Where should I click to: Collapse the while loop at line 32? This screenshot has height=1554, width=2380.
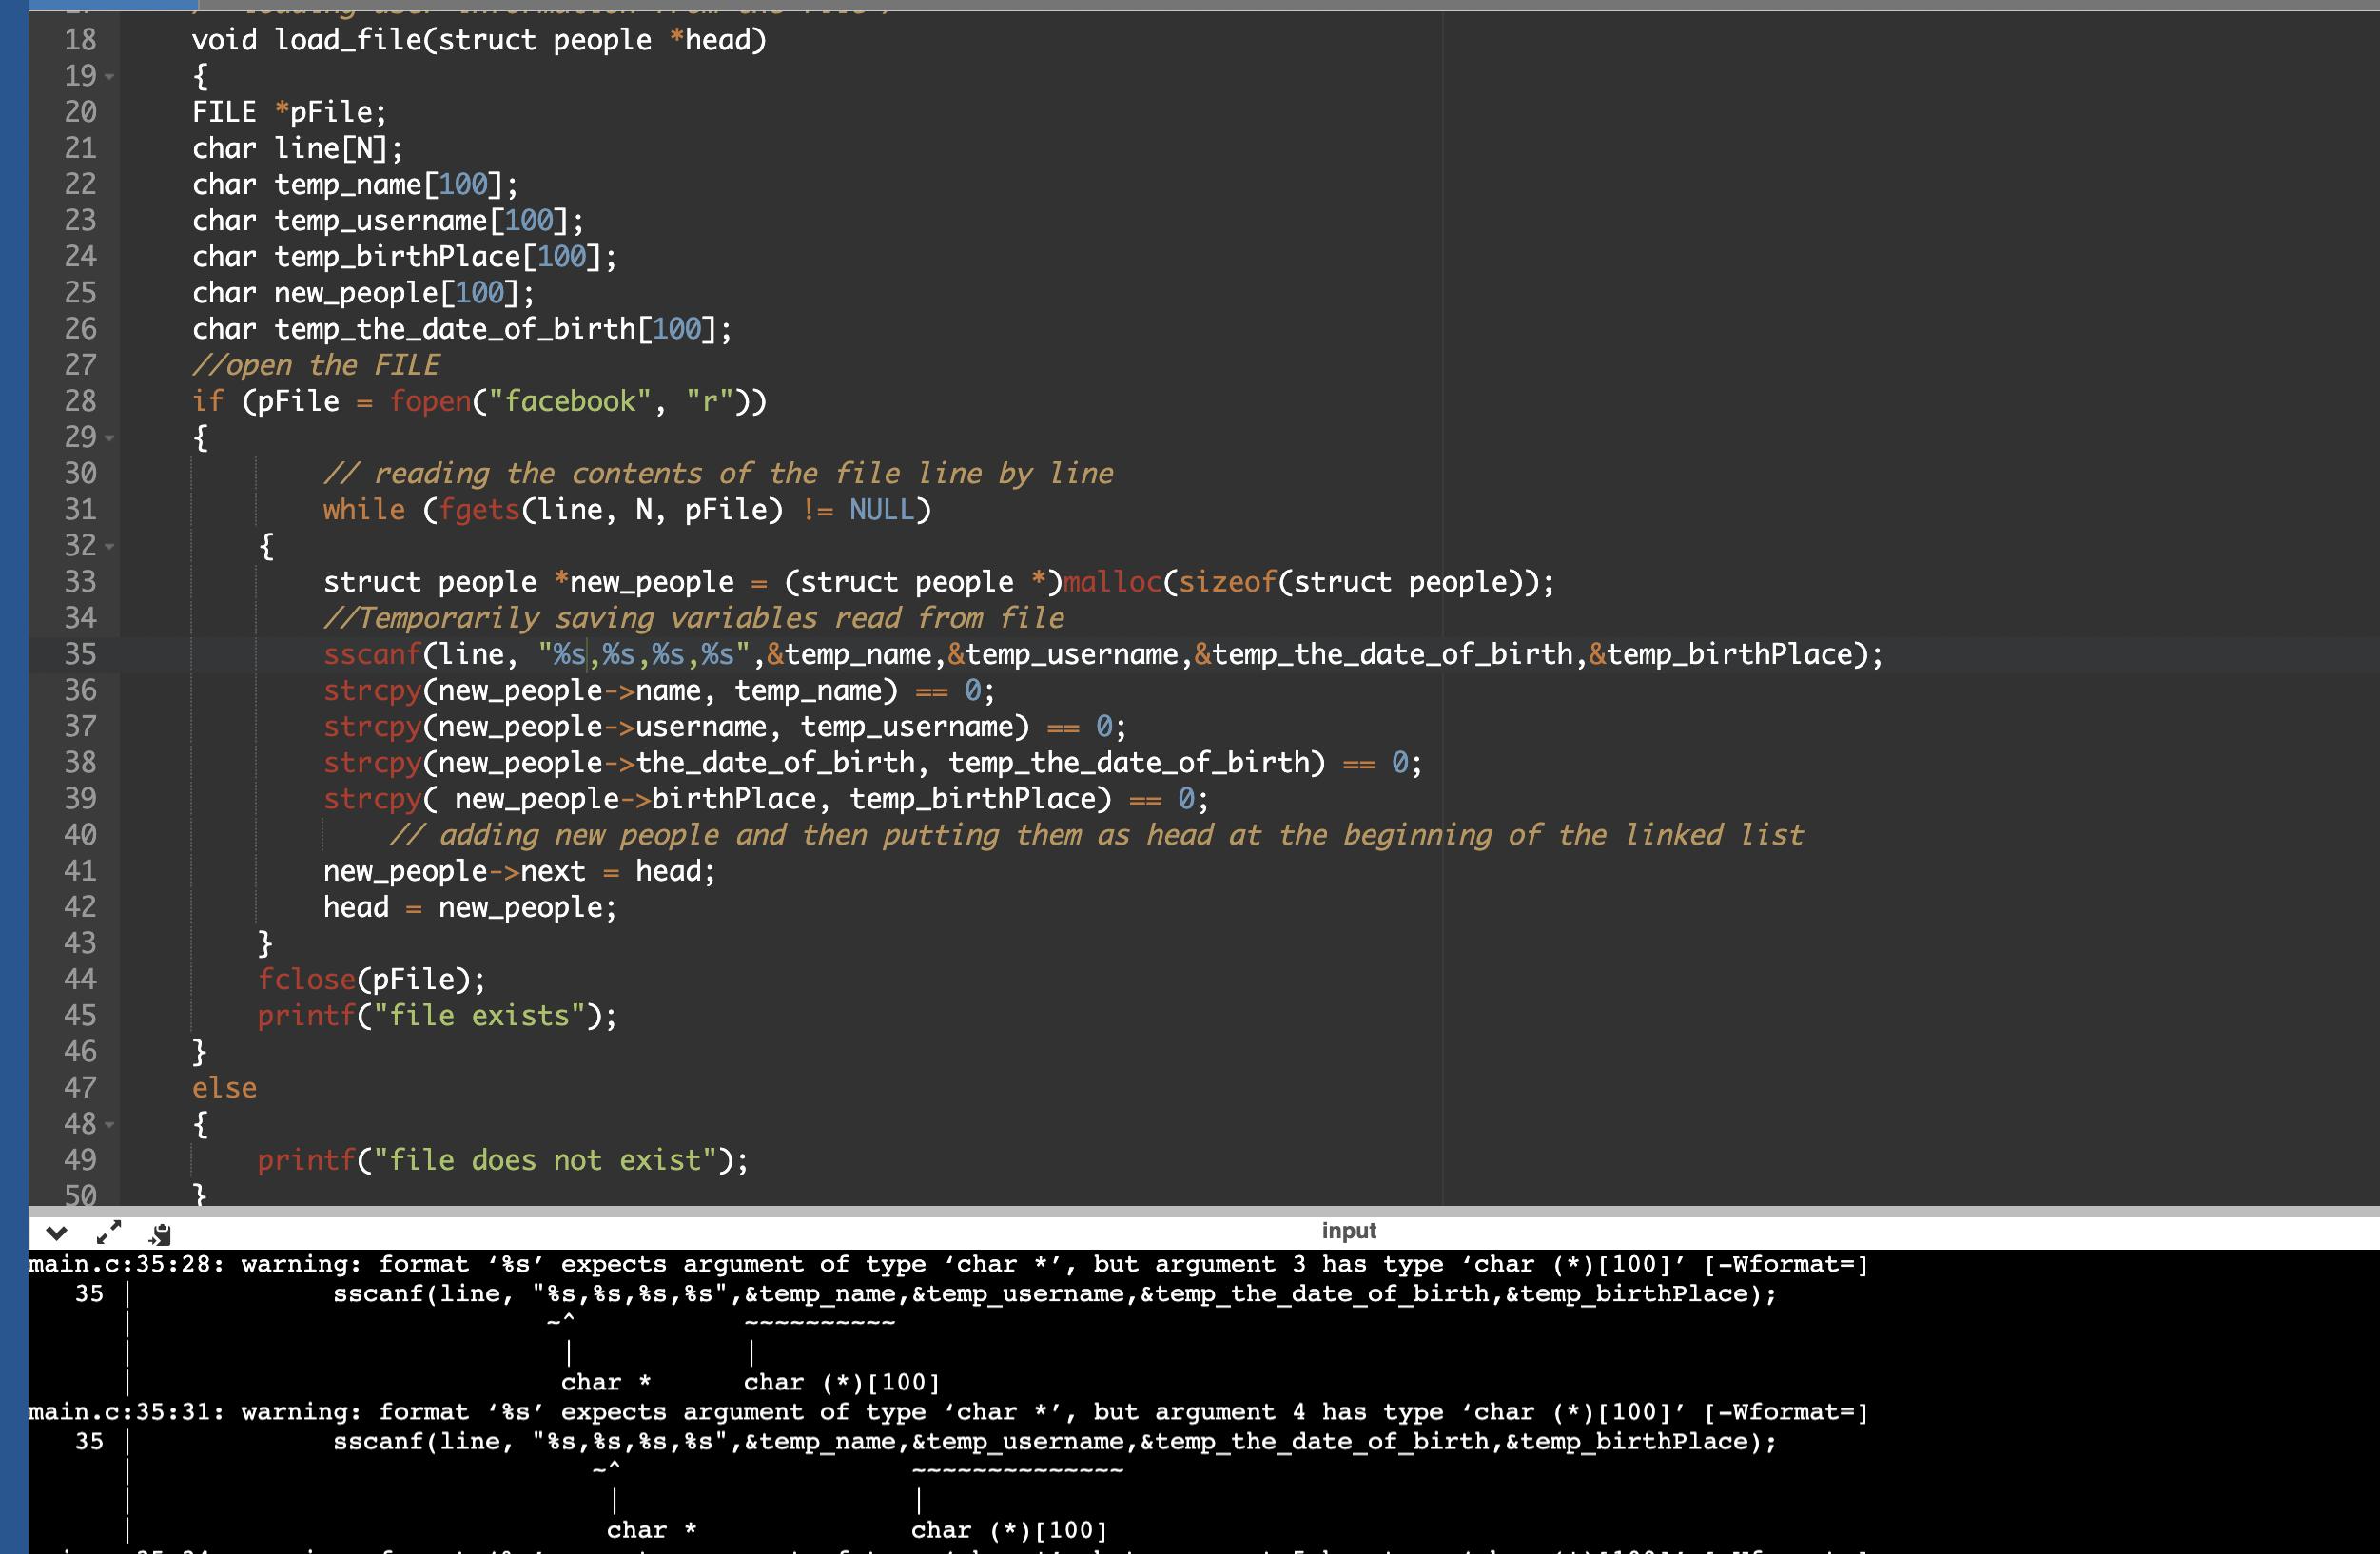[109, 547]
